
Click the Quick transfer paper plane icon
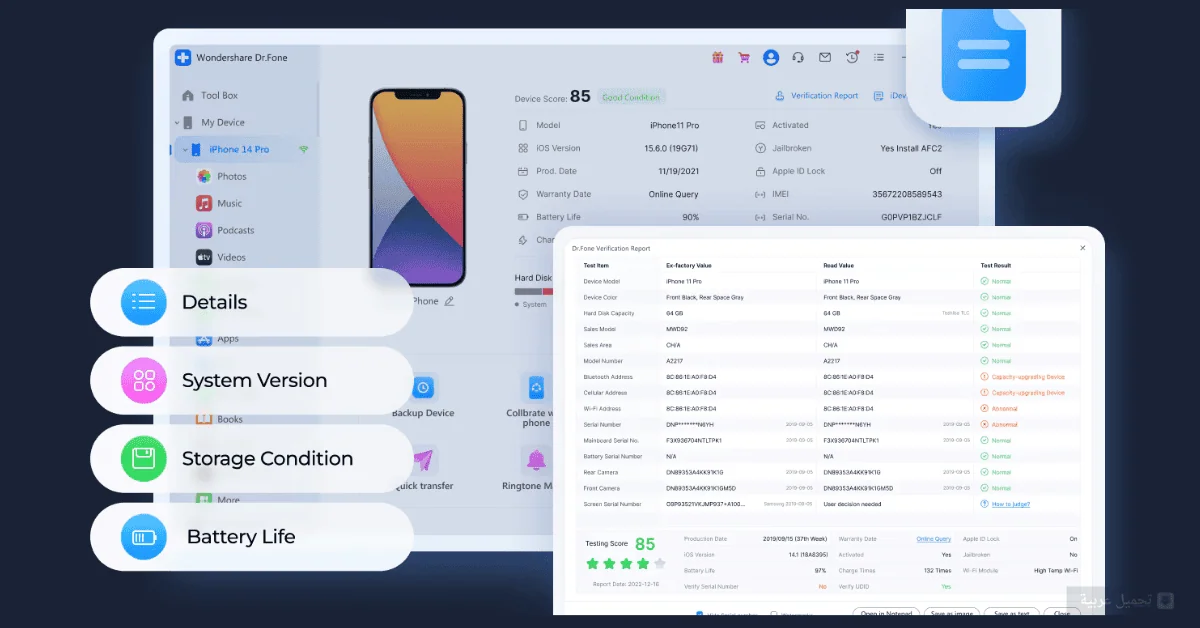pos(423,460)
